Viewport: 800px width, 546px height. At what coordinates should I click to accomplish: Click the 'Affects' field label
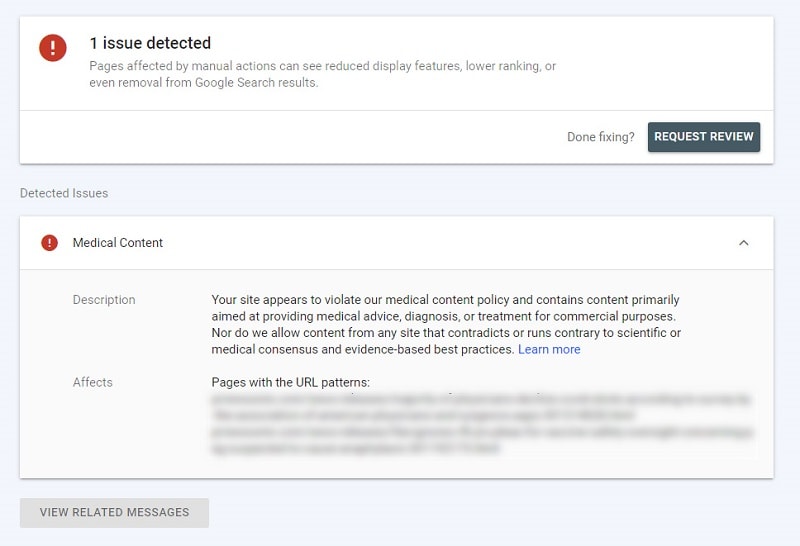[x=93, y=382]
